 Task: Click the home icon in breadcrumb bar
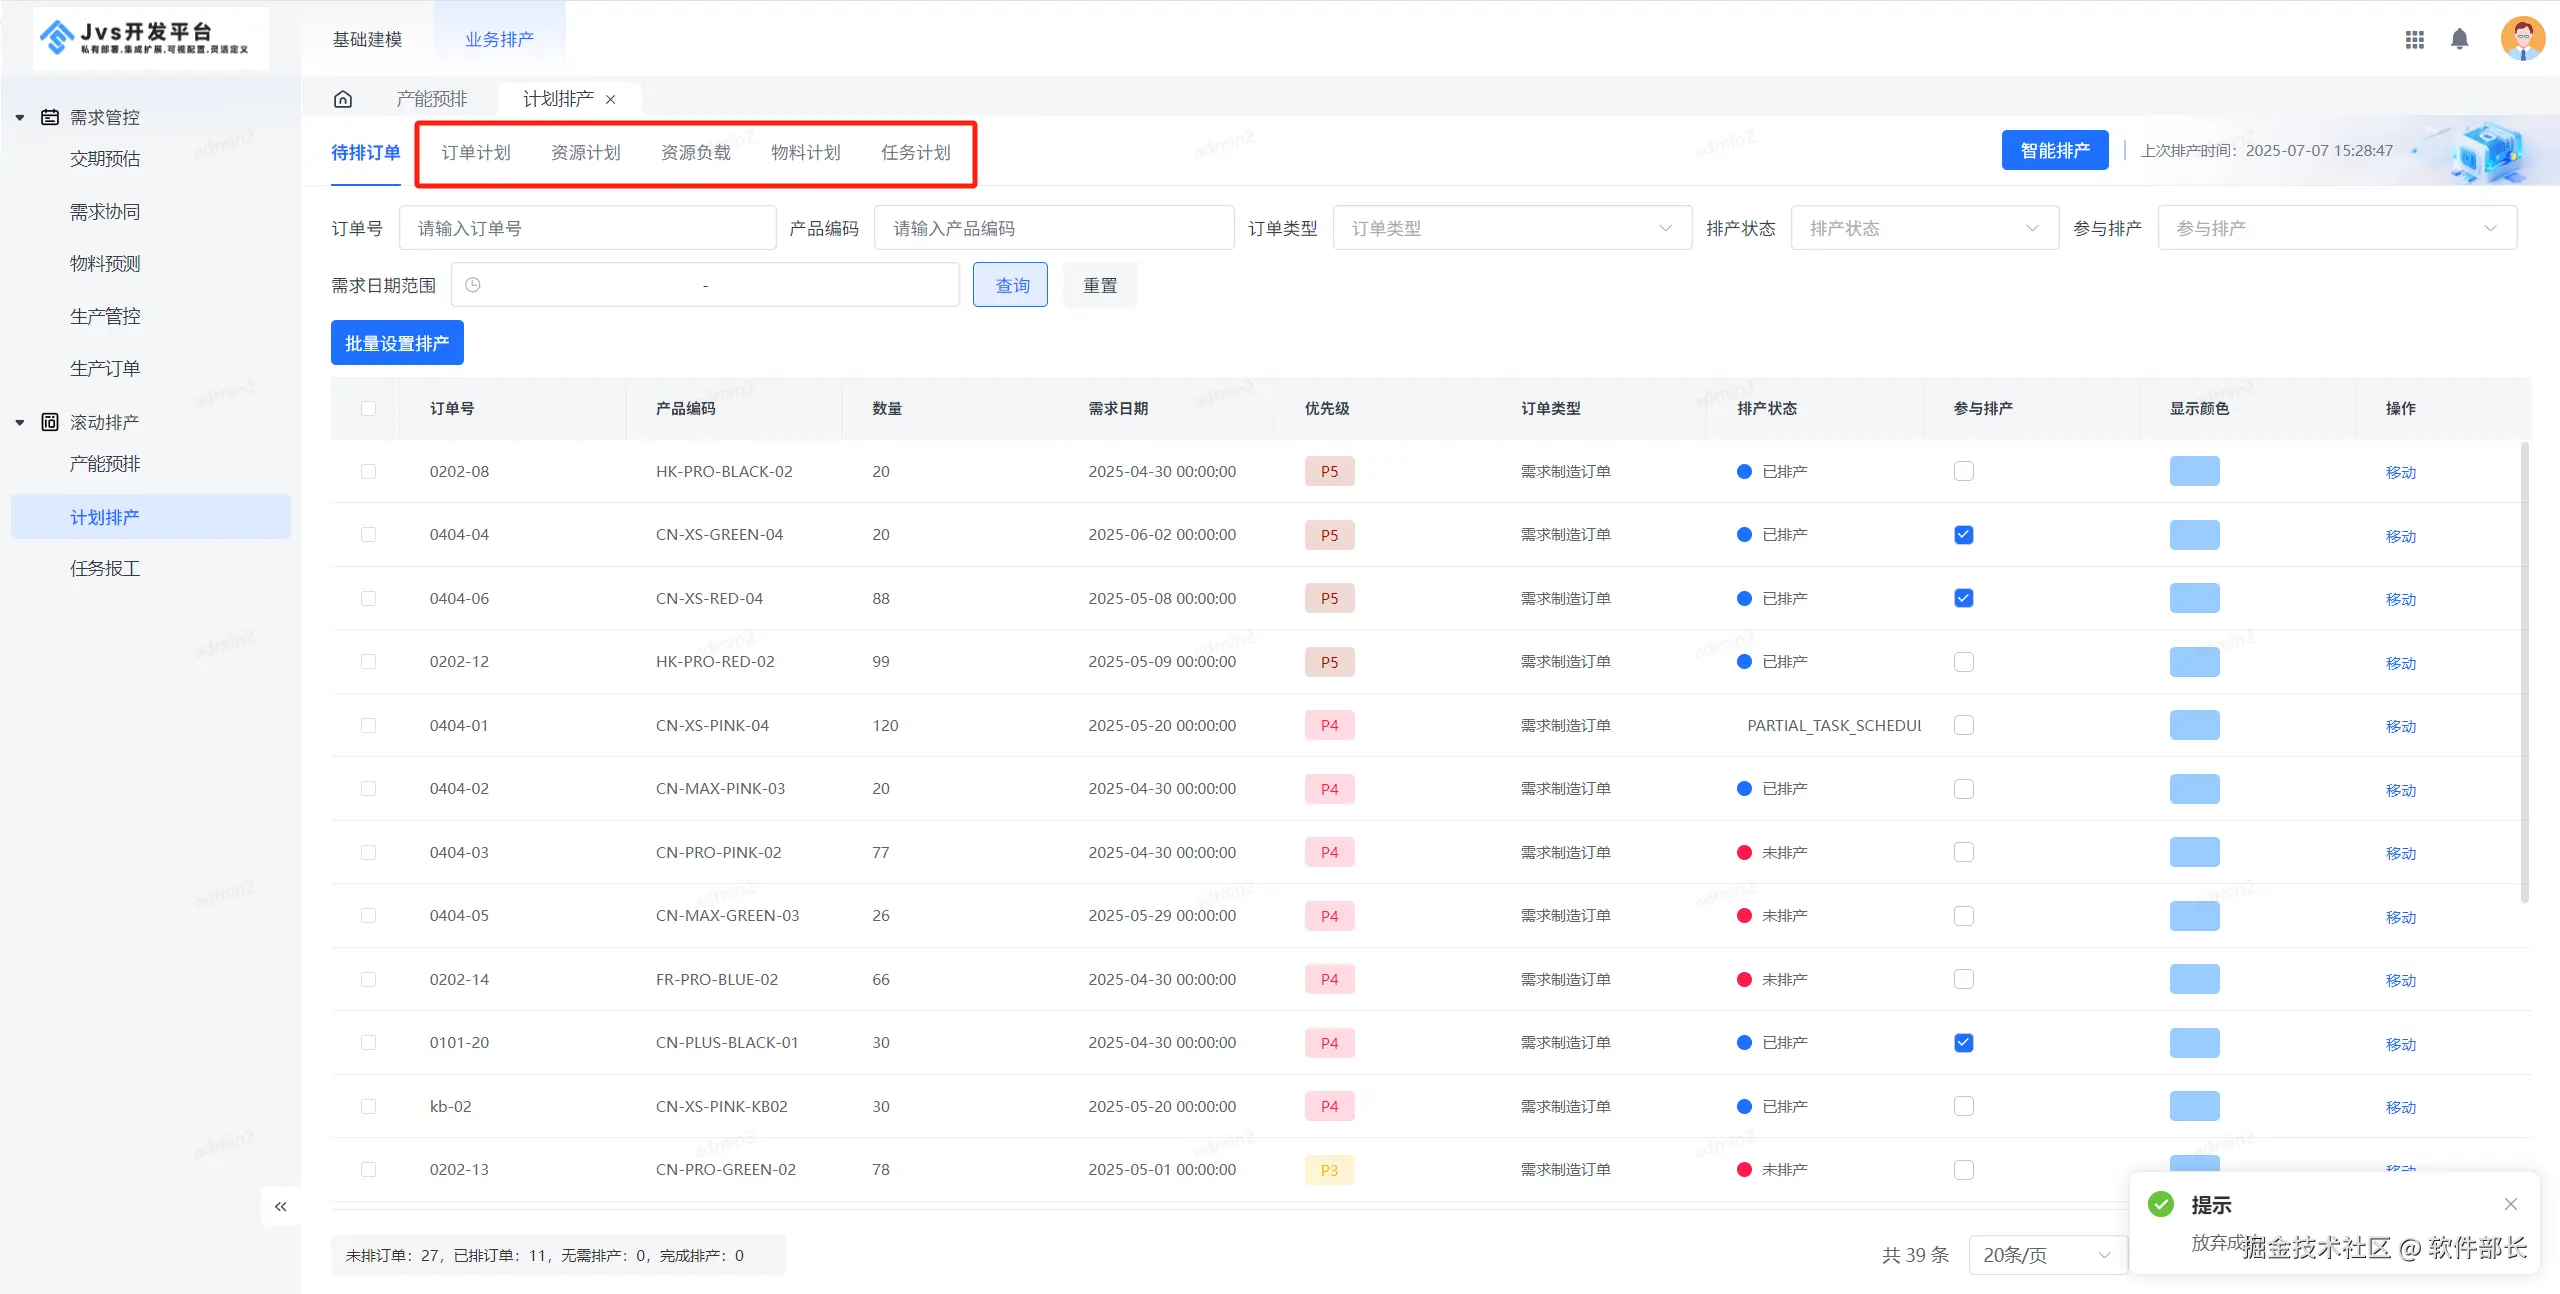pos(343,99)
